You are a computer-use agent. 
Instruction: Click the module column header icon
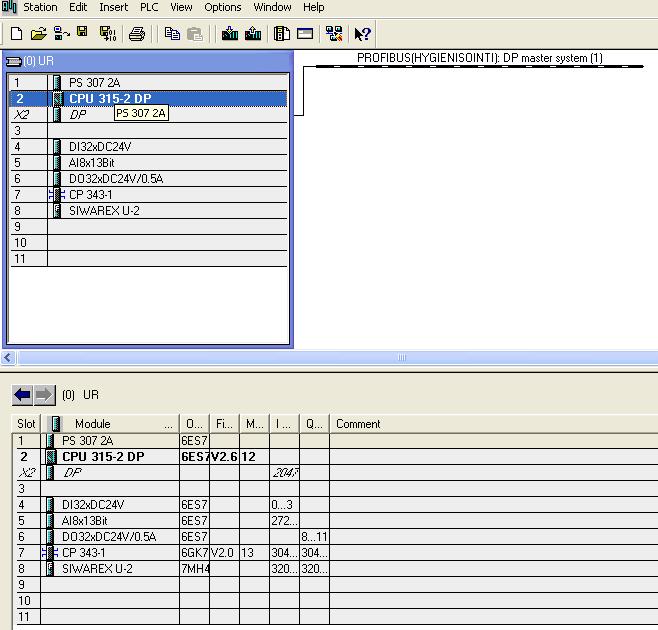tap(56, 424)
